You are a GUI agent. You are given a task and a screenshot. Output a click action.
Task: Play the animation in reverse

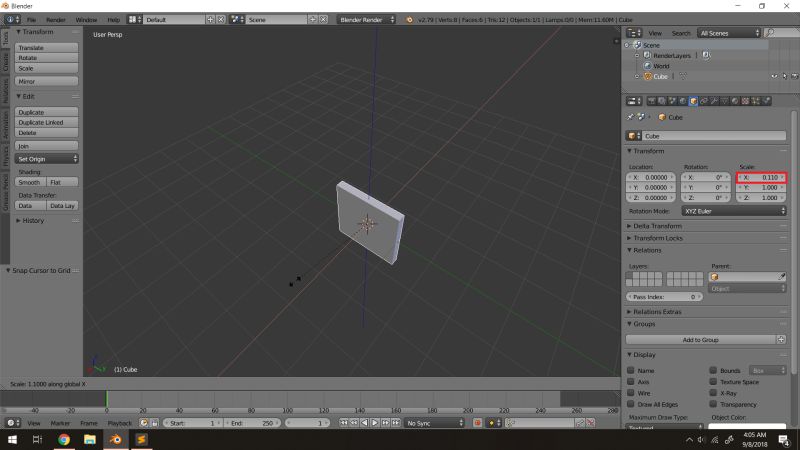[364, 423]
